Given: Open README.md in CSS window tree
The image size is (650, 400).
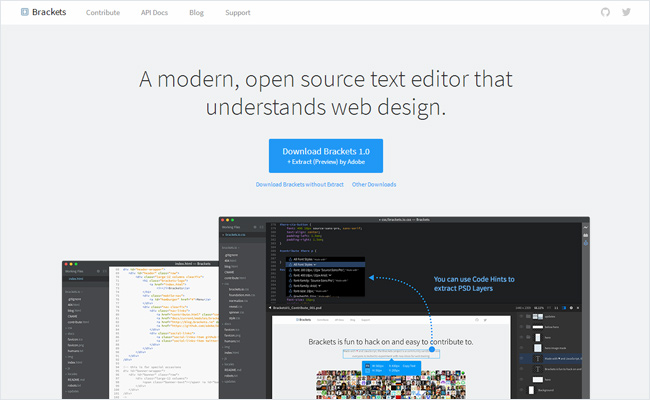Looking at the screenshot, I should pyautogui.click(x=235, y=370).
